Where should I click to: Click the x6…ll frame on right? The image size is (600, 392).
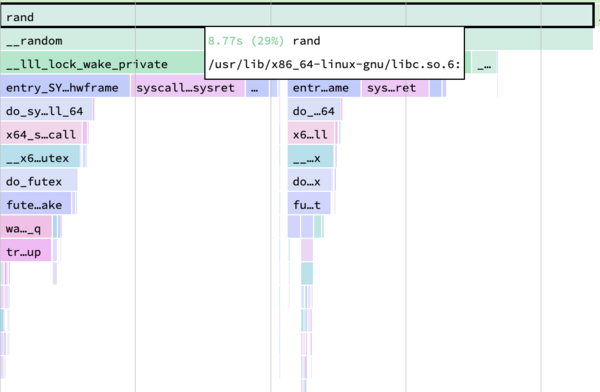311,134
